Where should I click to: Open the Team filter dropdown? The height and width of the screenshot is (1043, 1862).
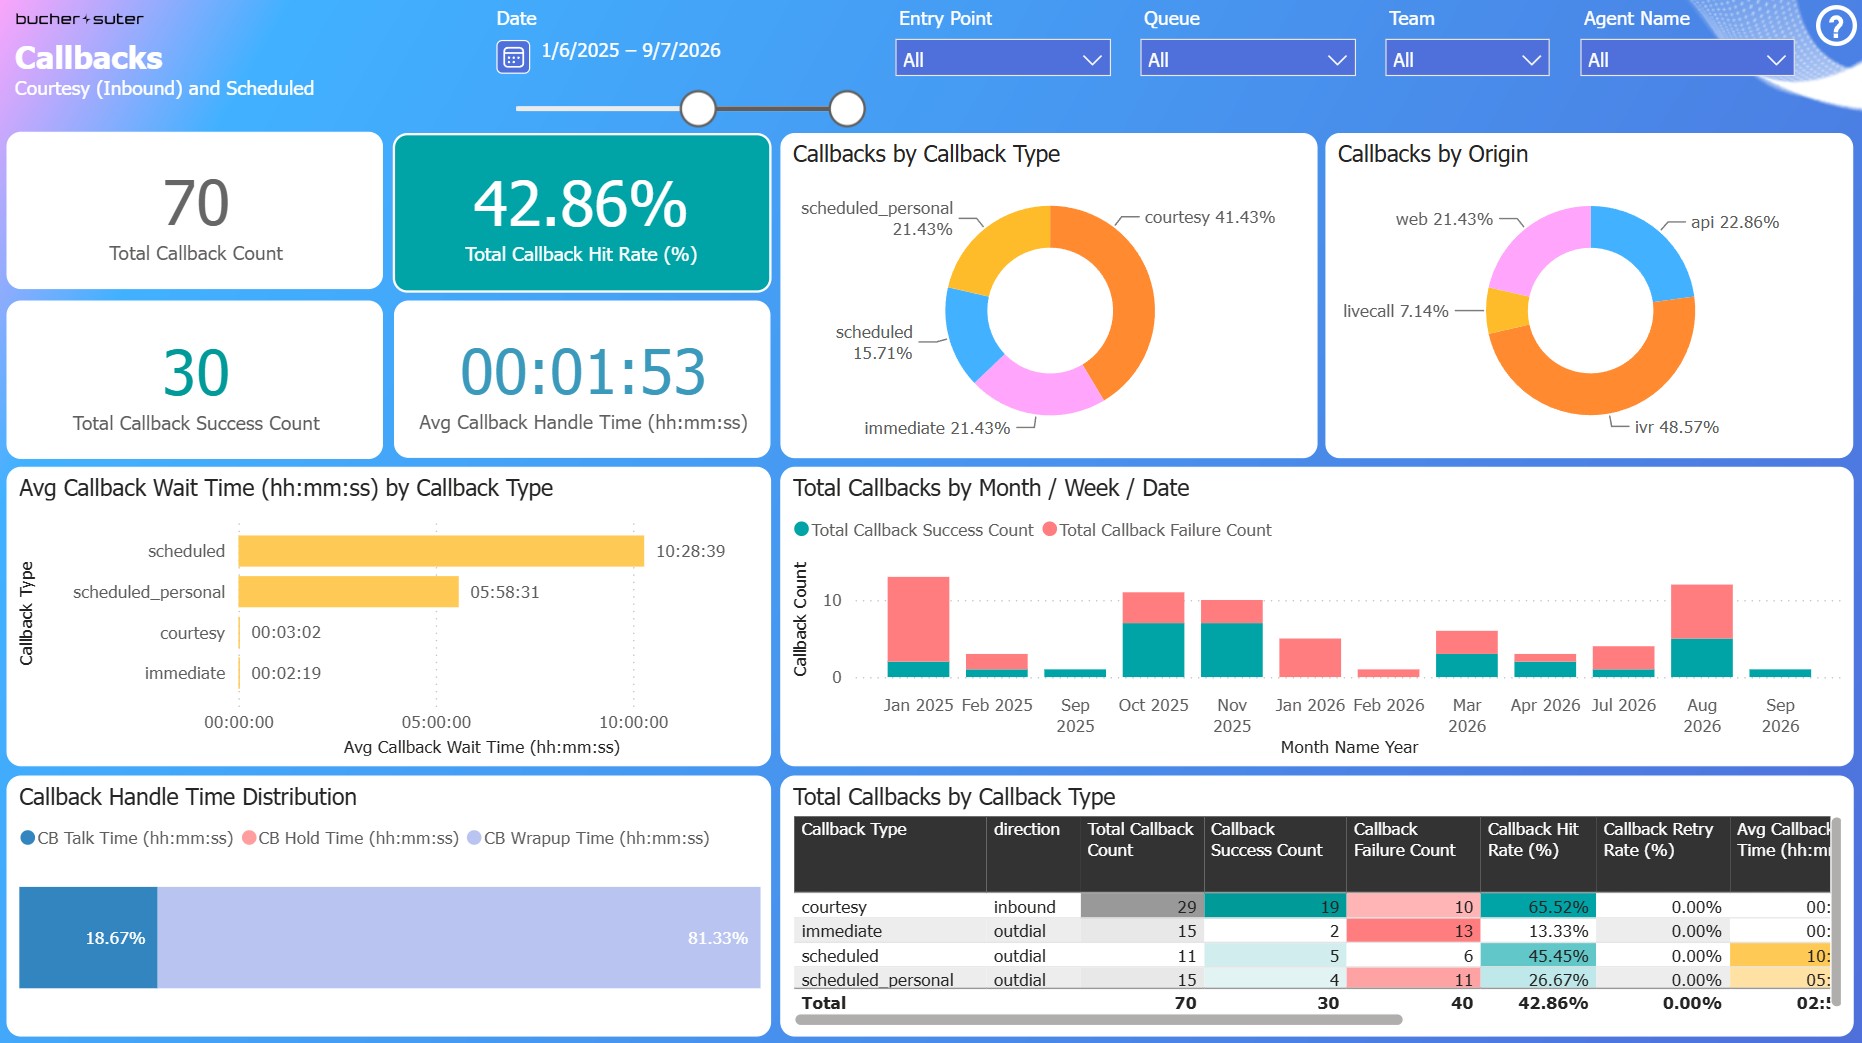pyautogui.click(x=1467, y=59)
